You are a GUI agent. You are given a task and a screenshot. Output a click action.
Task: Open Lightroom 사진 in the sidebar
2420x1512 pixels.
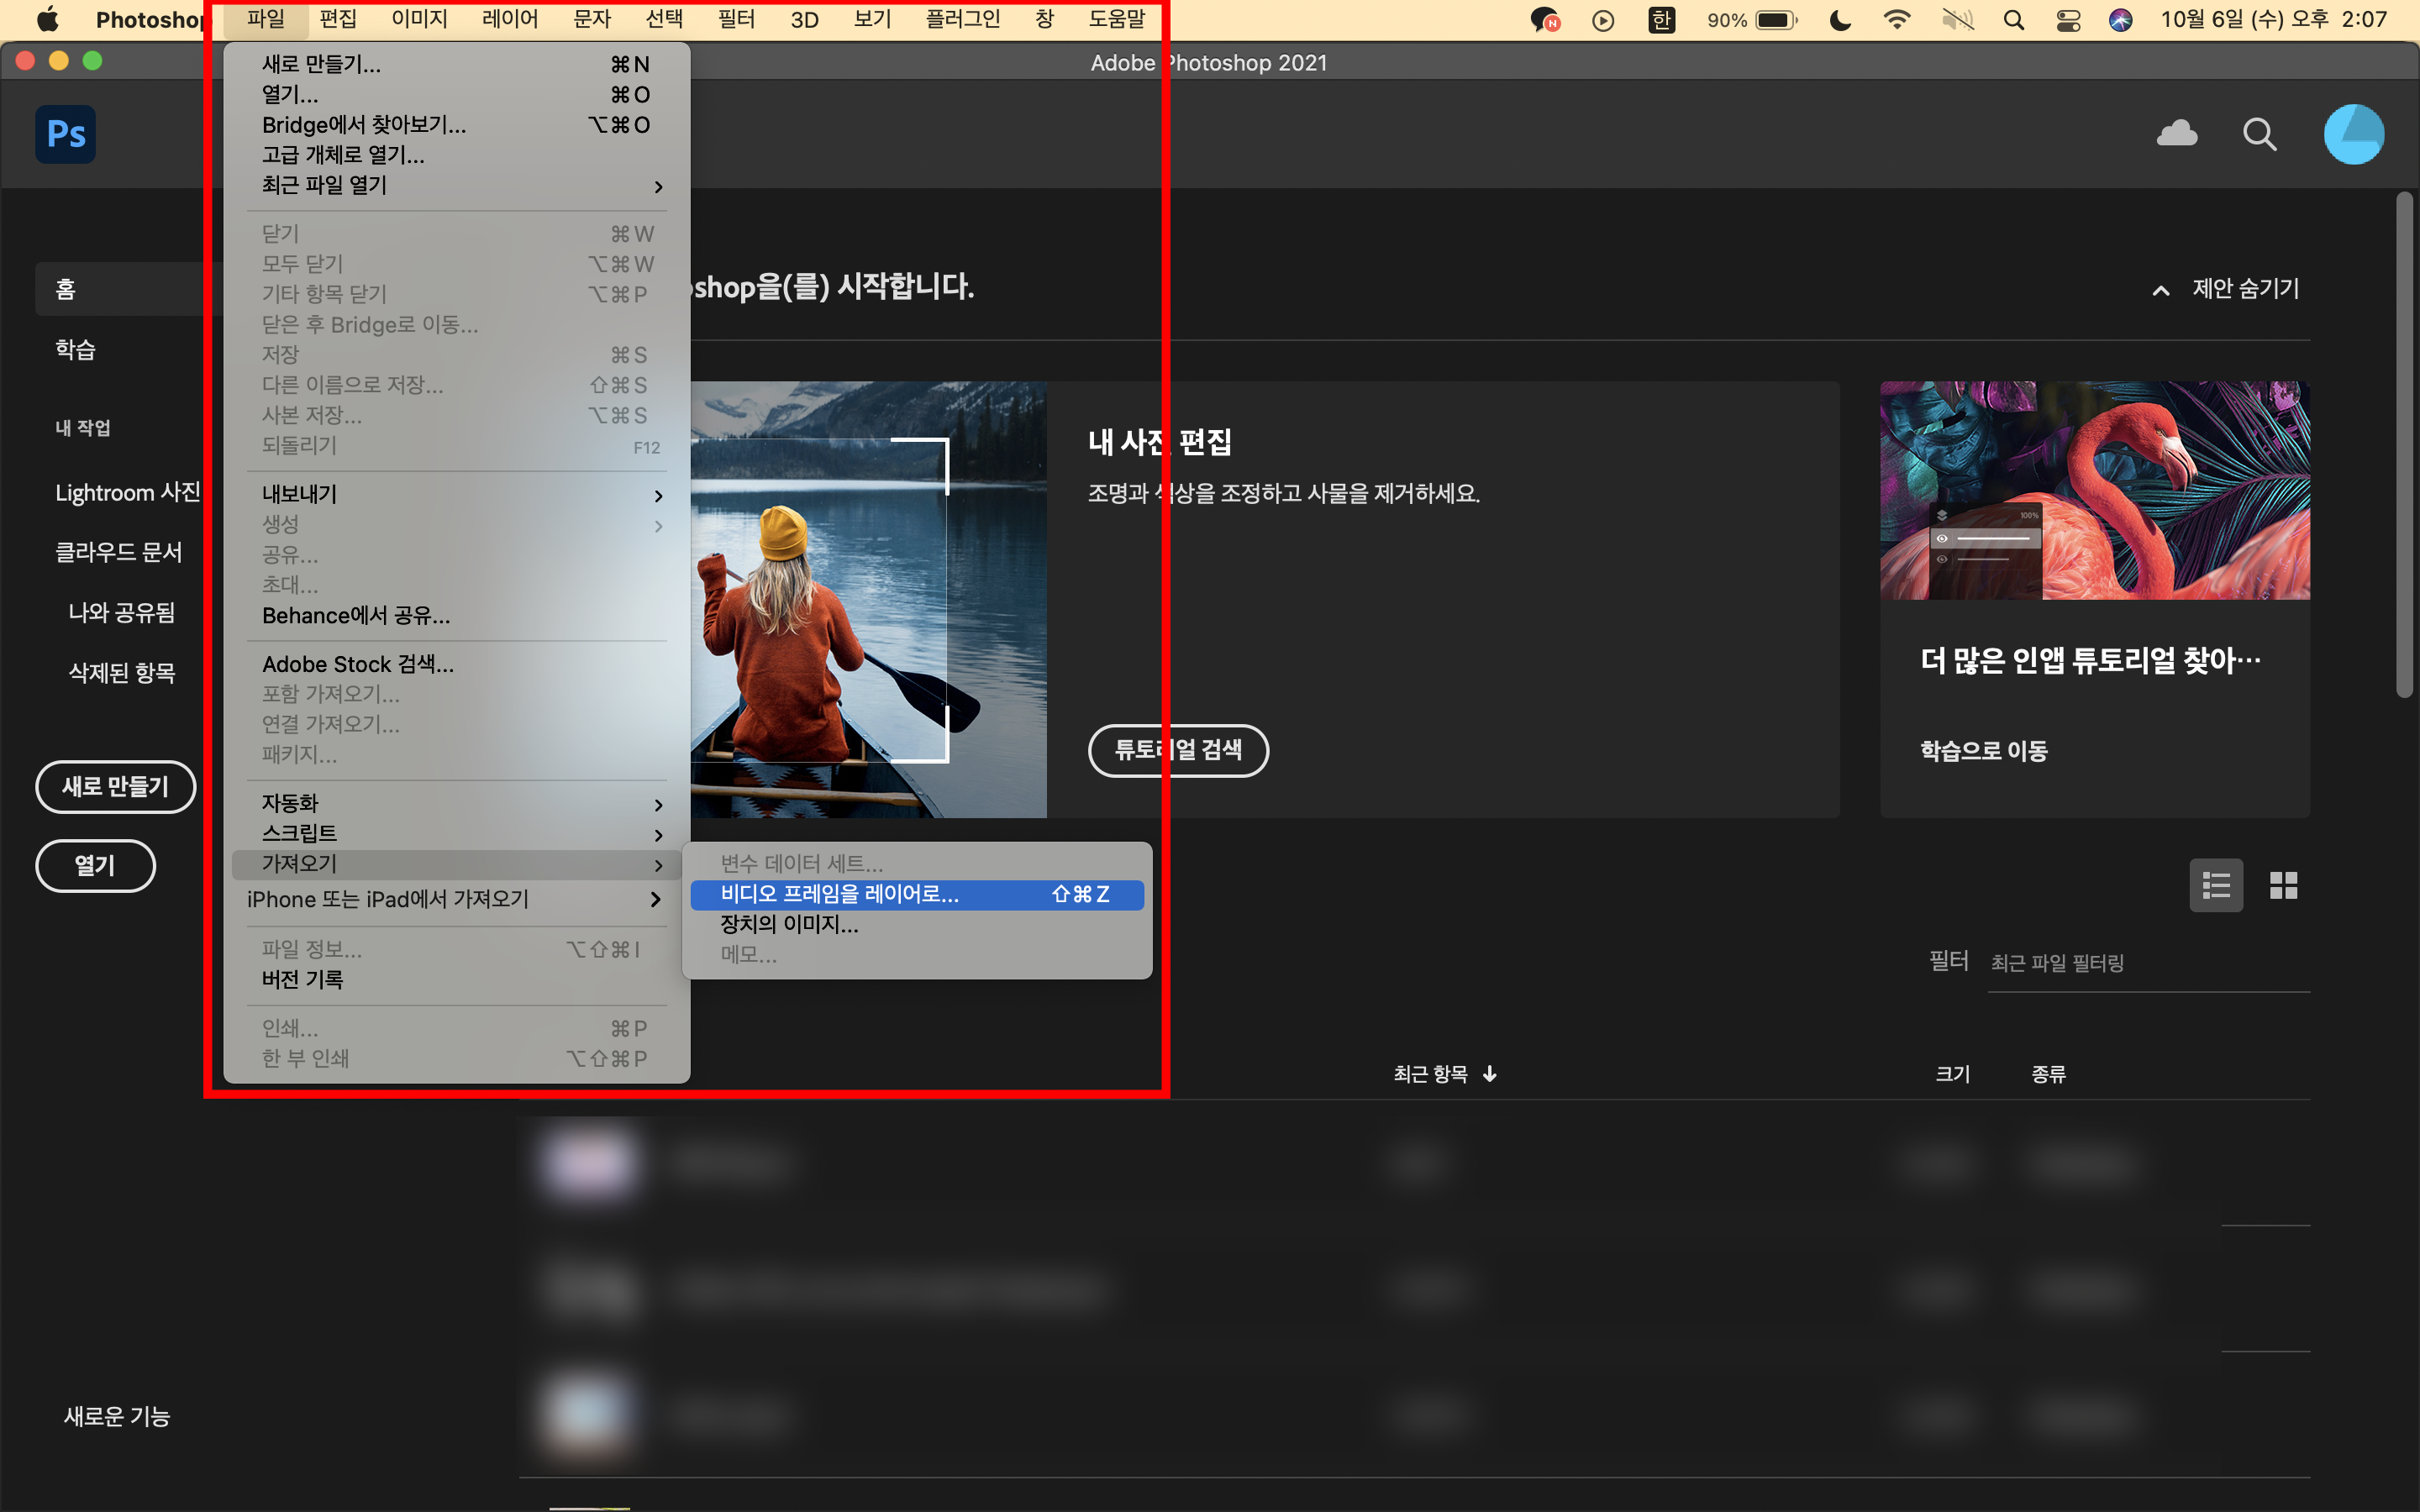click(x=128, y=493)
